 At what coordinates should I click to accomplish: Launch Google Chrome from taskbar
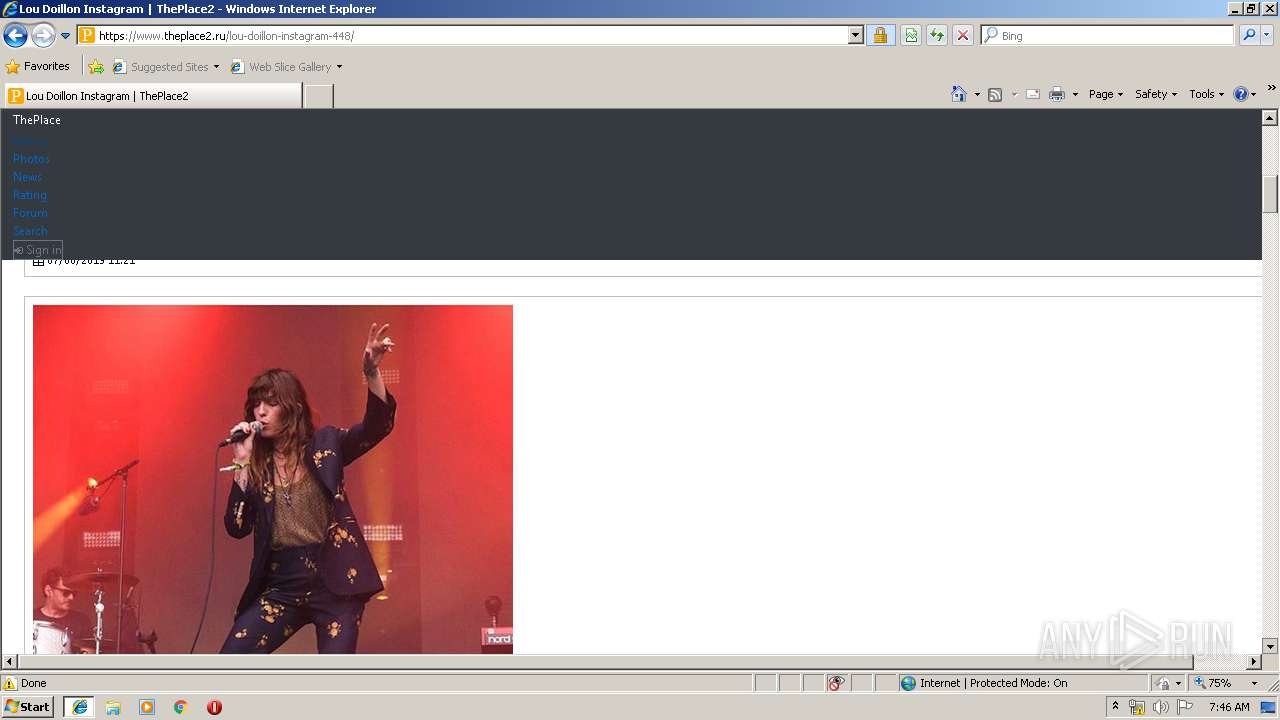[x=181, y=707]
